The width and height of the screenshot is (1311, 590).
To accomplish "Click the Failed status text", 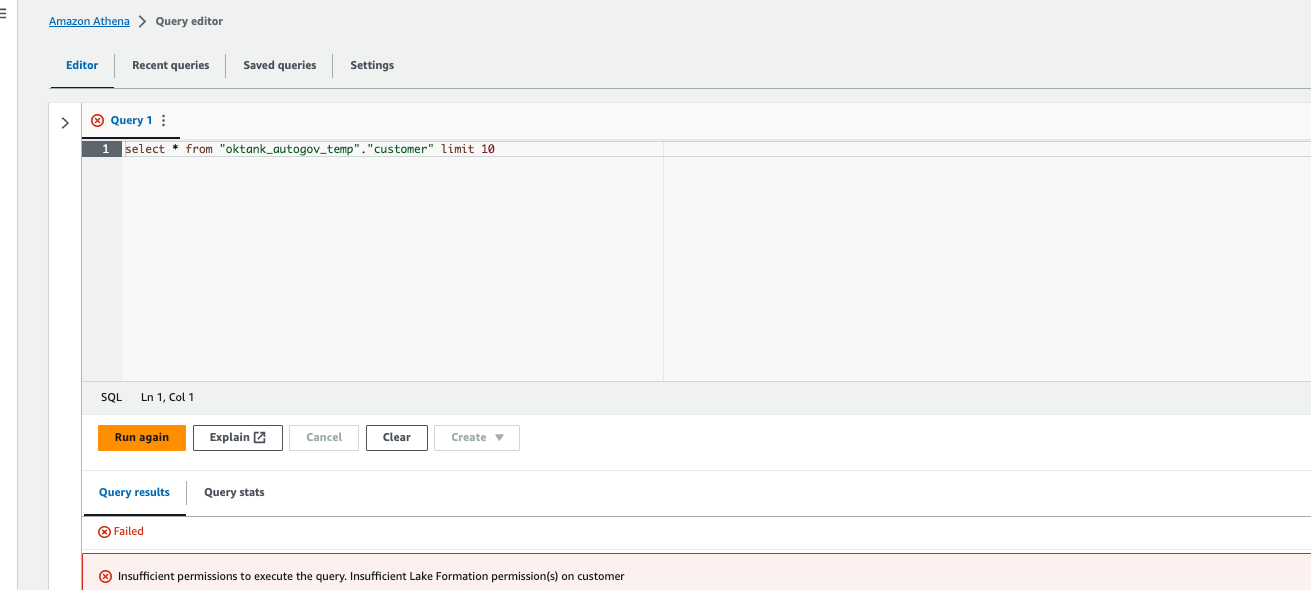I will tap(129, 532).
